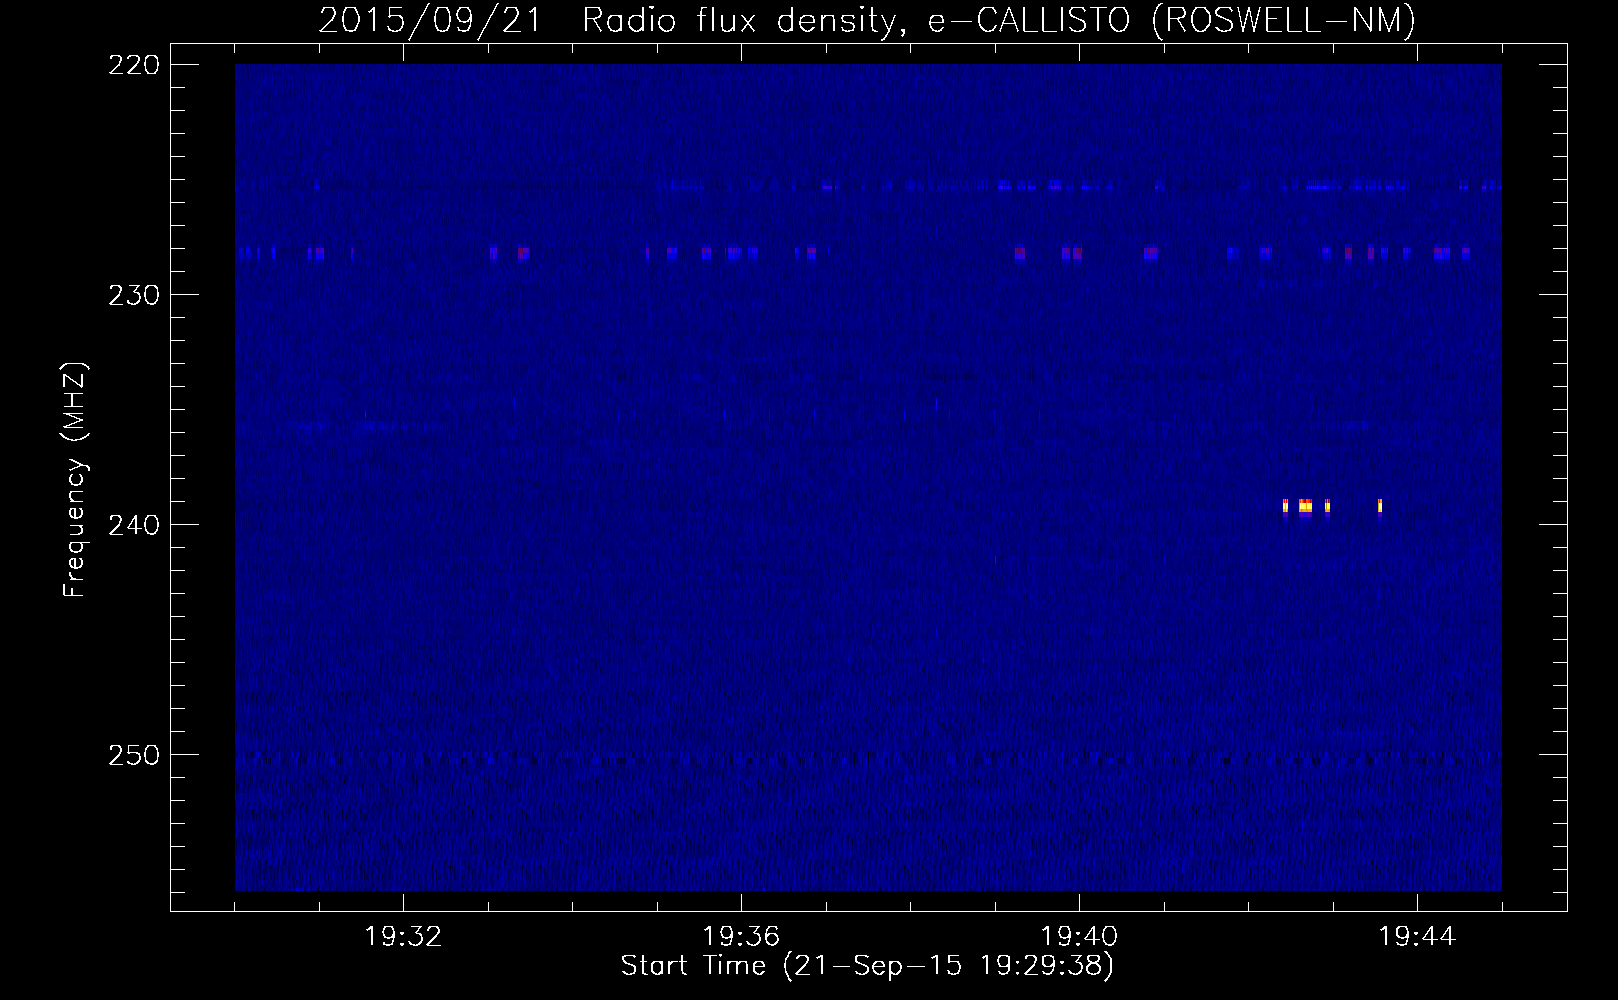
Task: Click the bright yellow burst near 240 MHz
Action: [1305, 506]
